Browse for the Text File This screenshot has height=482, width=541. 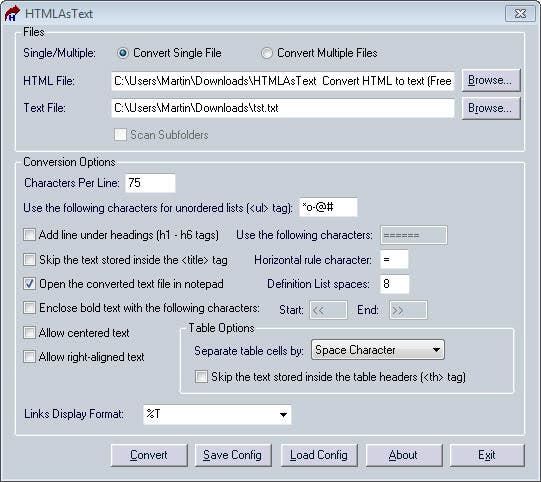click(x=491, y=108)
